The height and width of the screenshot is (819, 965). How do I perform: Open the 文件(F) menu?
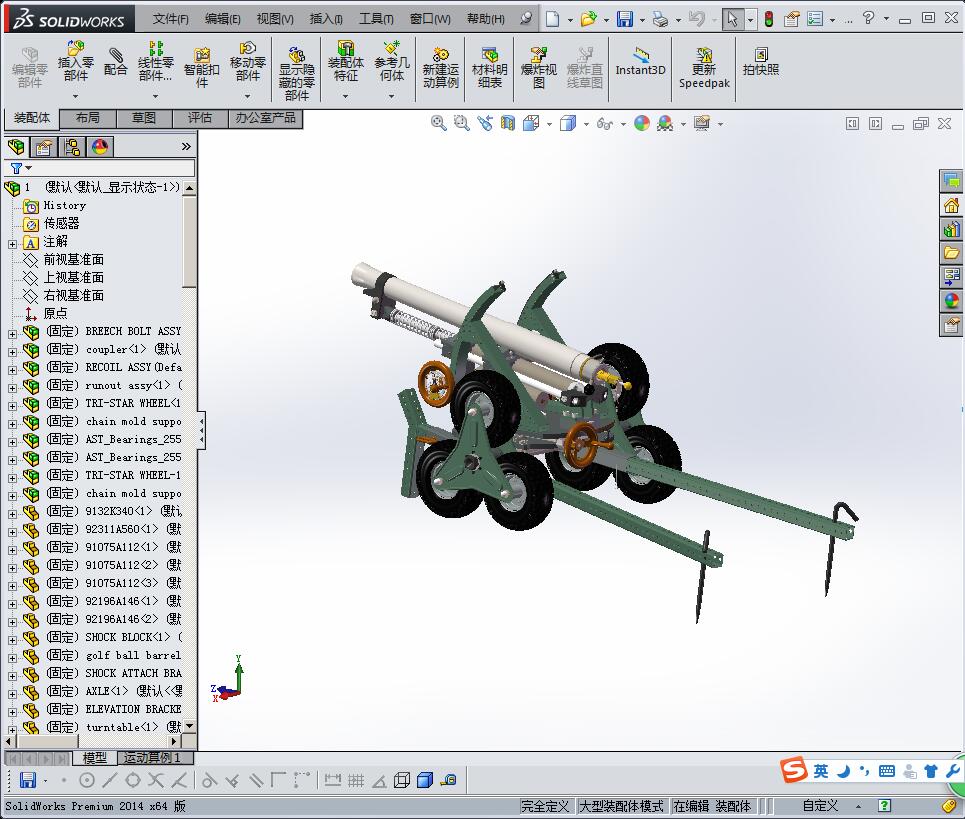click(170, 19)
